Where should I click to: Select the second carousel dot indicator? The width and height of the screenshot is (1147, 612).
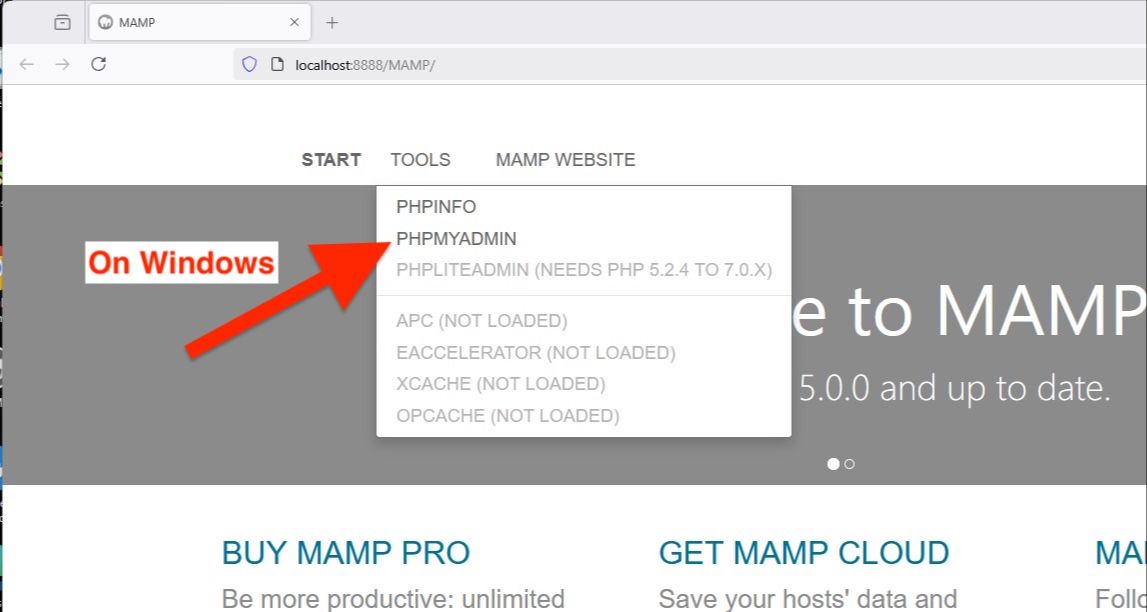pyautogui.click(x=849, y=464)
